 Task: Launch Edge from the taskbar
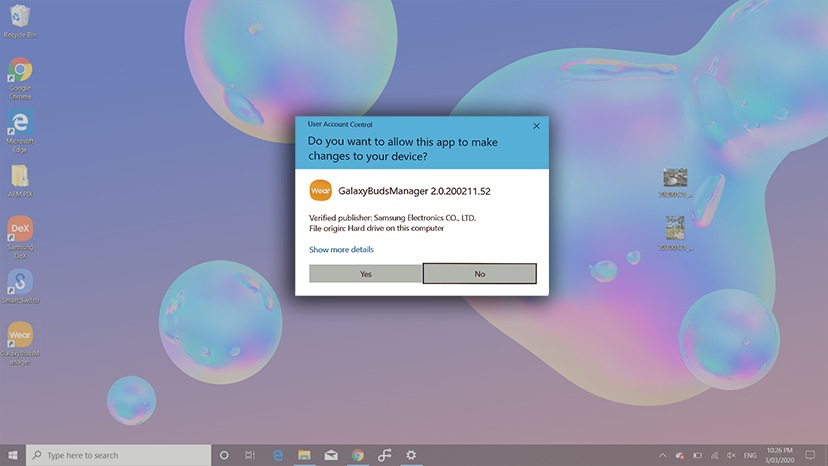click(277, 455)
